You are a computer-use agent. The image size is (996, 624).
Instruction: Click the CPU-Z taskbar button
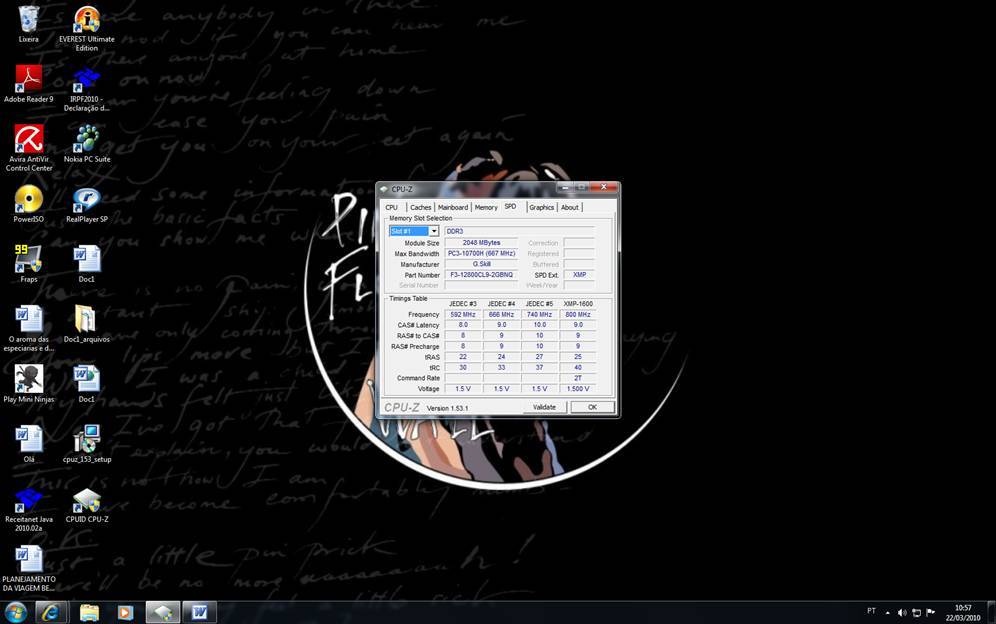(163, 612)
